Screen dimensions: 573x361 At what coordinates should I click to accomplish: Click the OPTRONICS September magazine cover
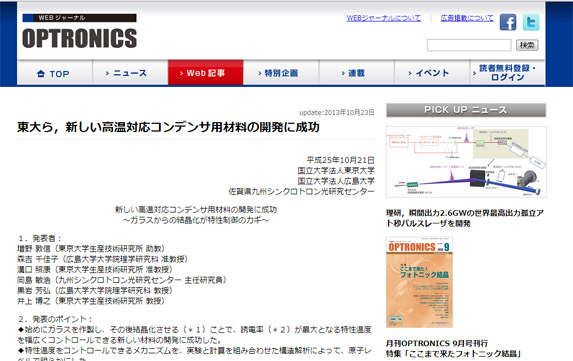pyautogui.click(x=420, y=282)
